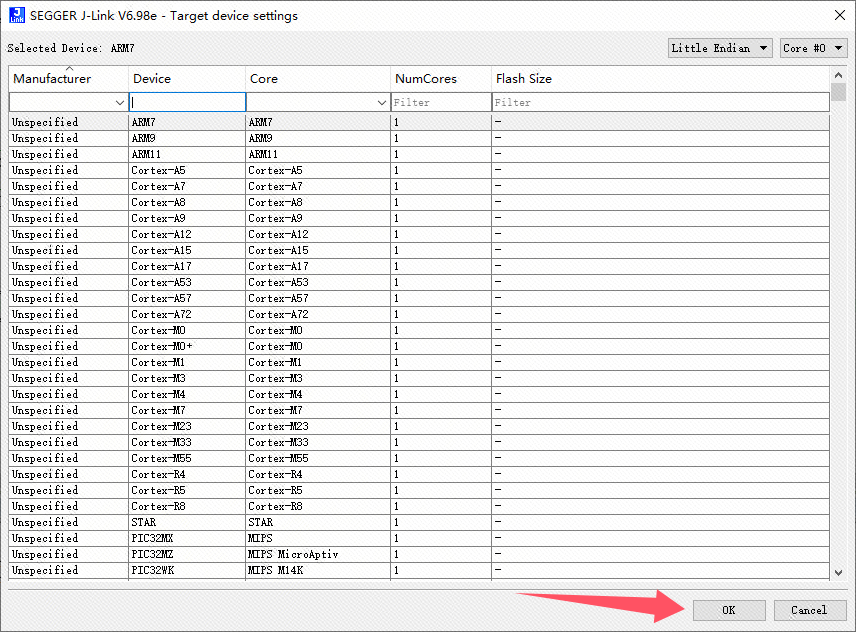Select the Cortex-A7 device row
This screenshot has width=856, height=632.
tap(419, 186)
